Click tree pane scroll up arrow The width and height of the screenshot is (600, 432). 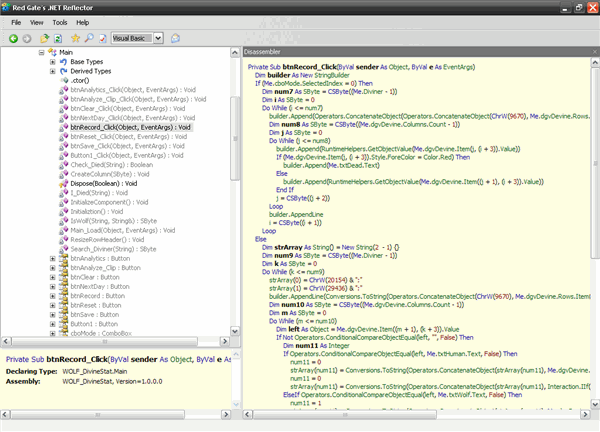coord(235,52)
